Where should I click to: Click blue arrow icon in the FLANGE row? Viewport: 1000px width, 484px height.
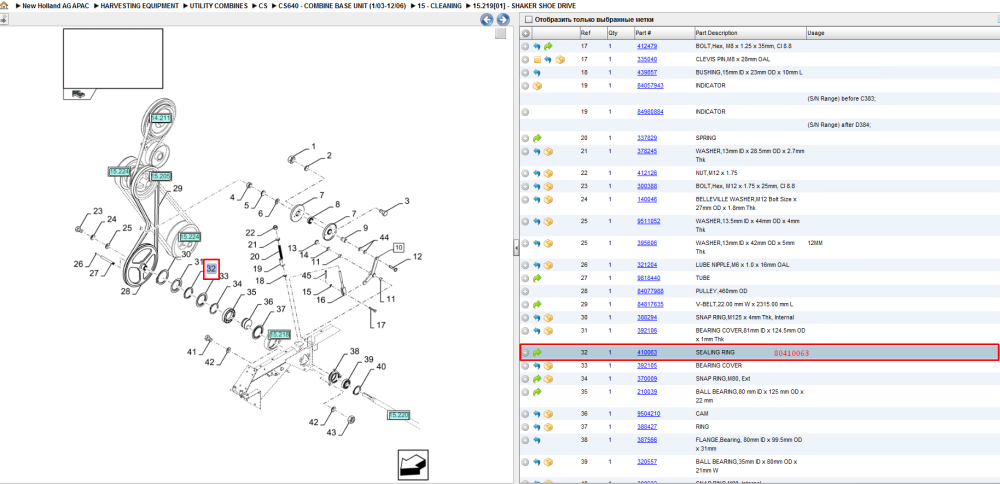click(537, 440)
